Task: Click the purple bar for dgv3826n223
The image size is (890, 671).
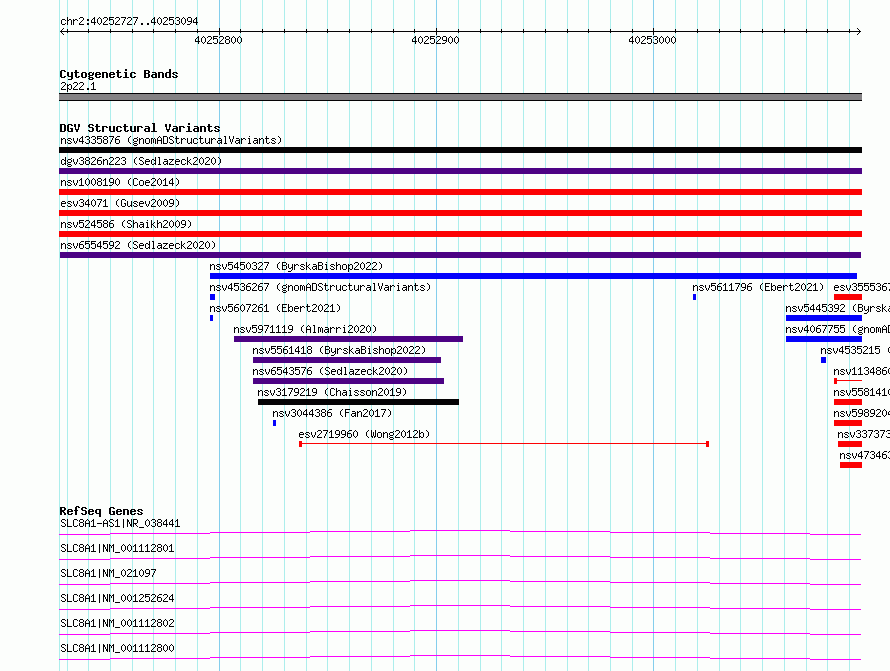Action: point(460,171)
